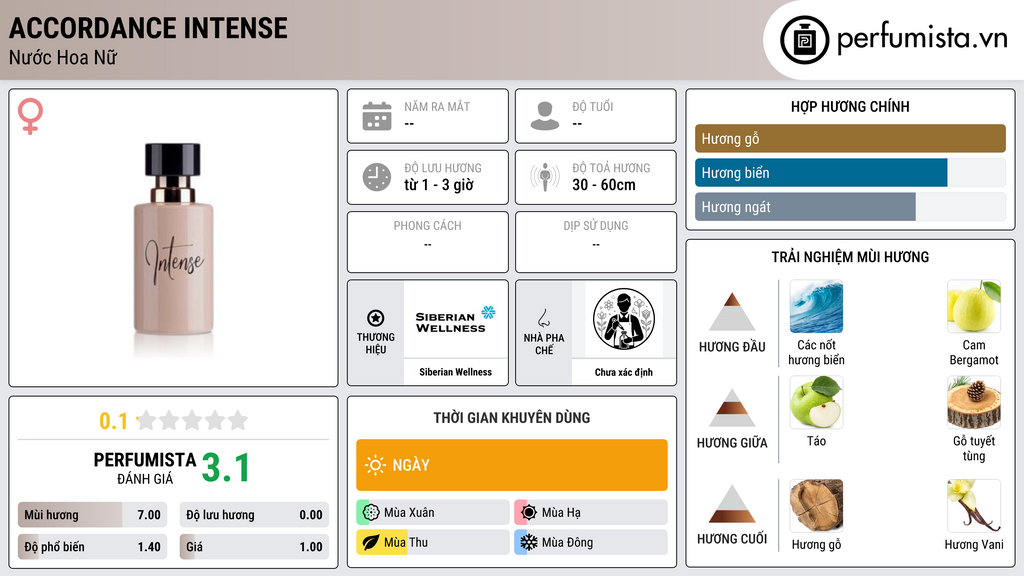
Task: Open the Hương Vani vanilla image
Action: click(974, 505)
